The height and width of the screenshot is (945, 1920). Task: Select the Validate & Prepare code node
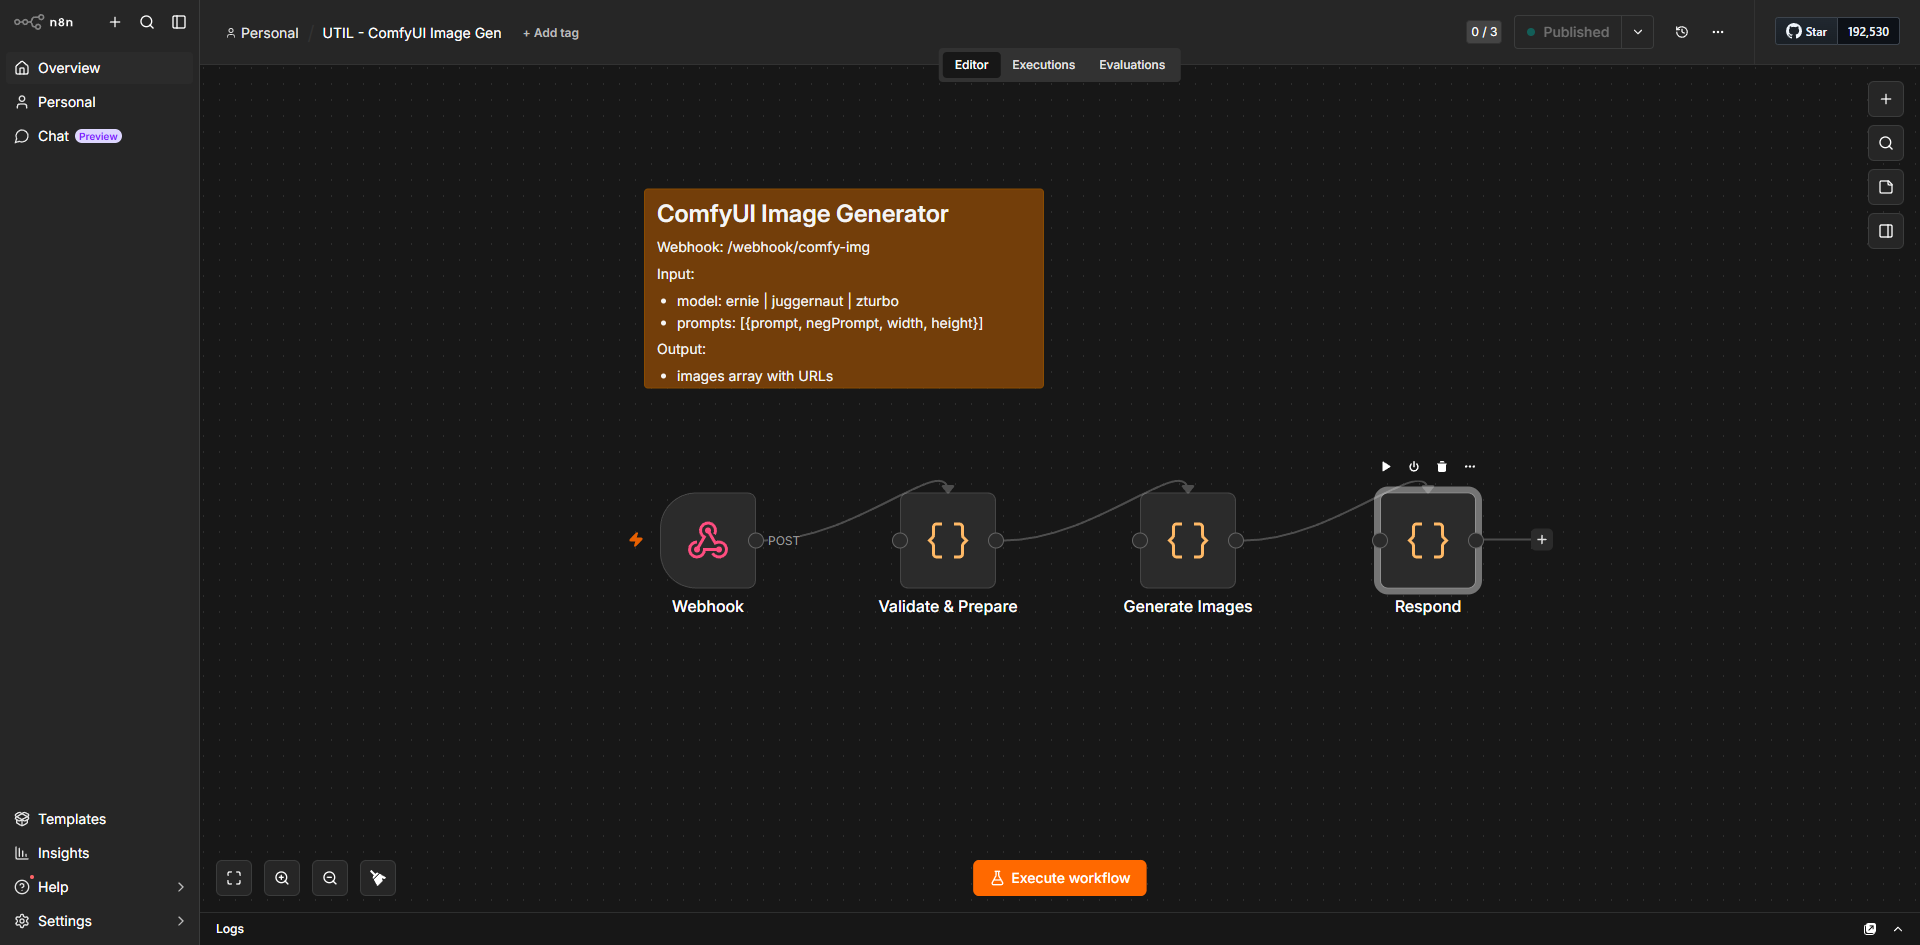tap(948, 540)
